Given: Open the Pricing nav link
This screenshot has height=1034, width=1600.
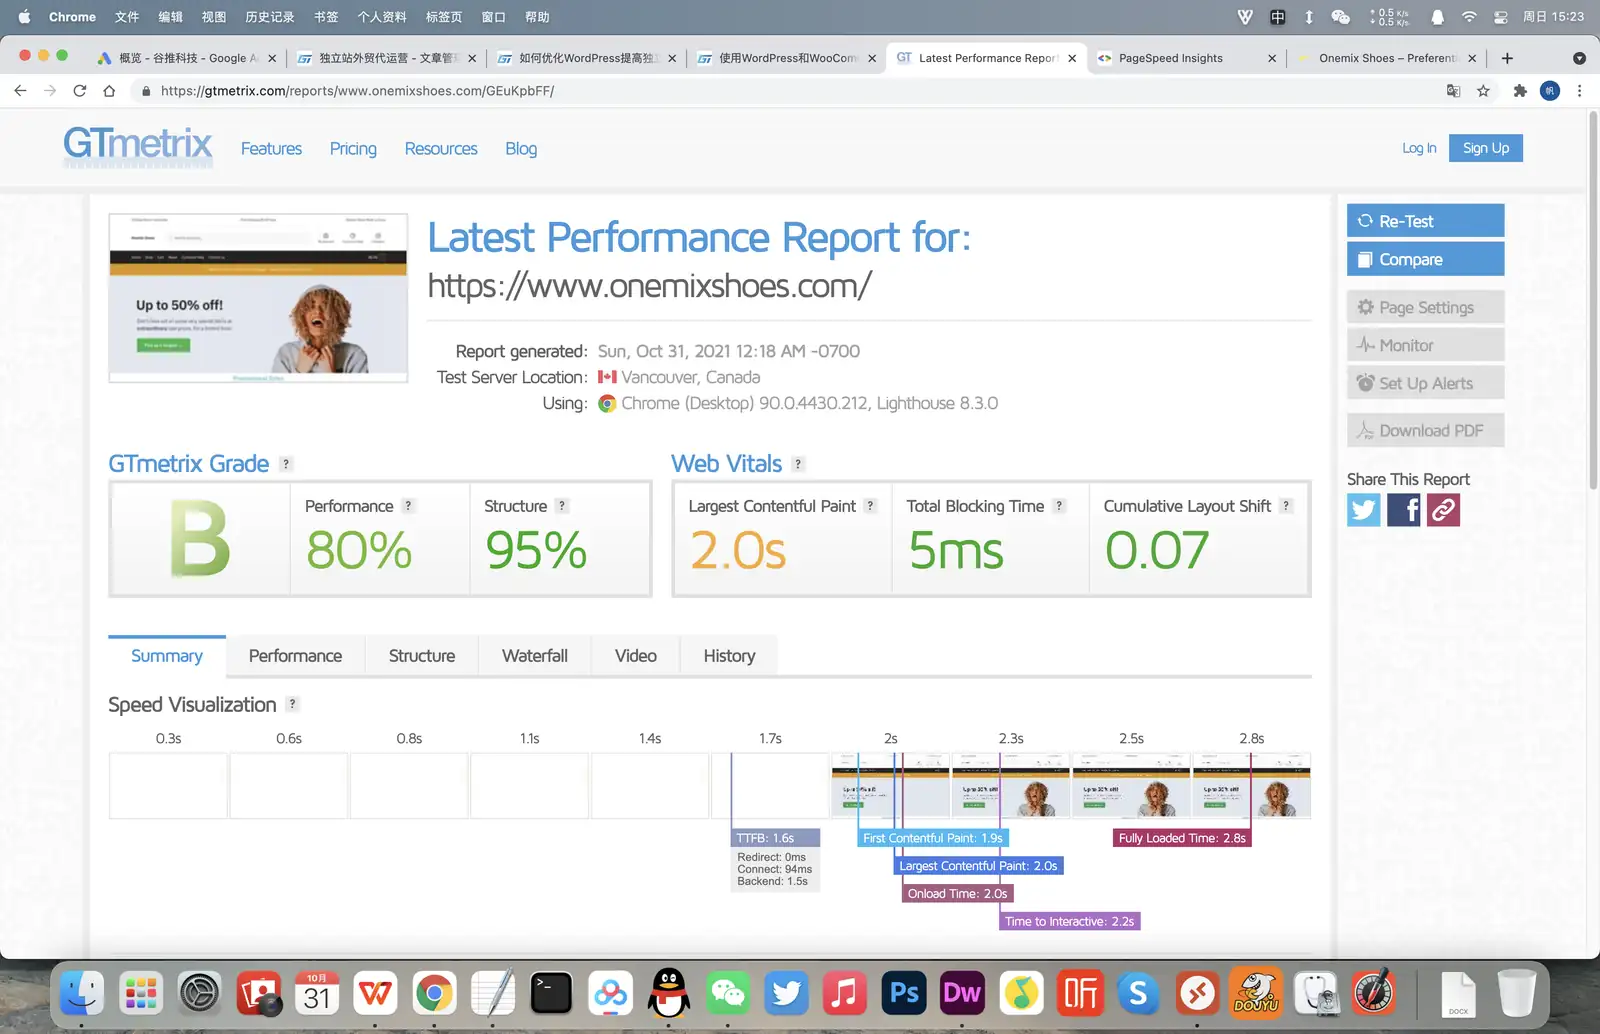Looking at the screenshot, I should [x=353, y=149].
